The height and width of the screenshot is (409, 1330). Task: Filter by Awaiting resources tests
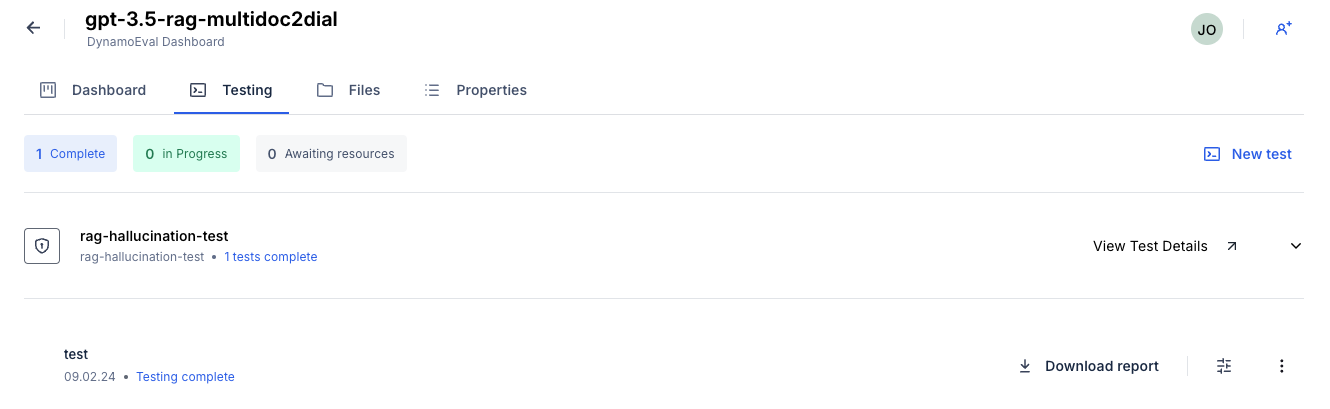[x=331, y=154]
